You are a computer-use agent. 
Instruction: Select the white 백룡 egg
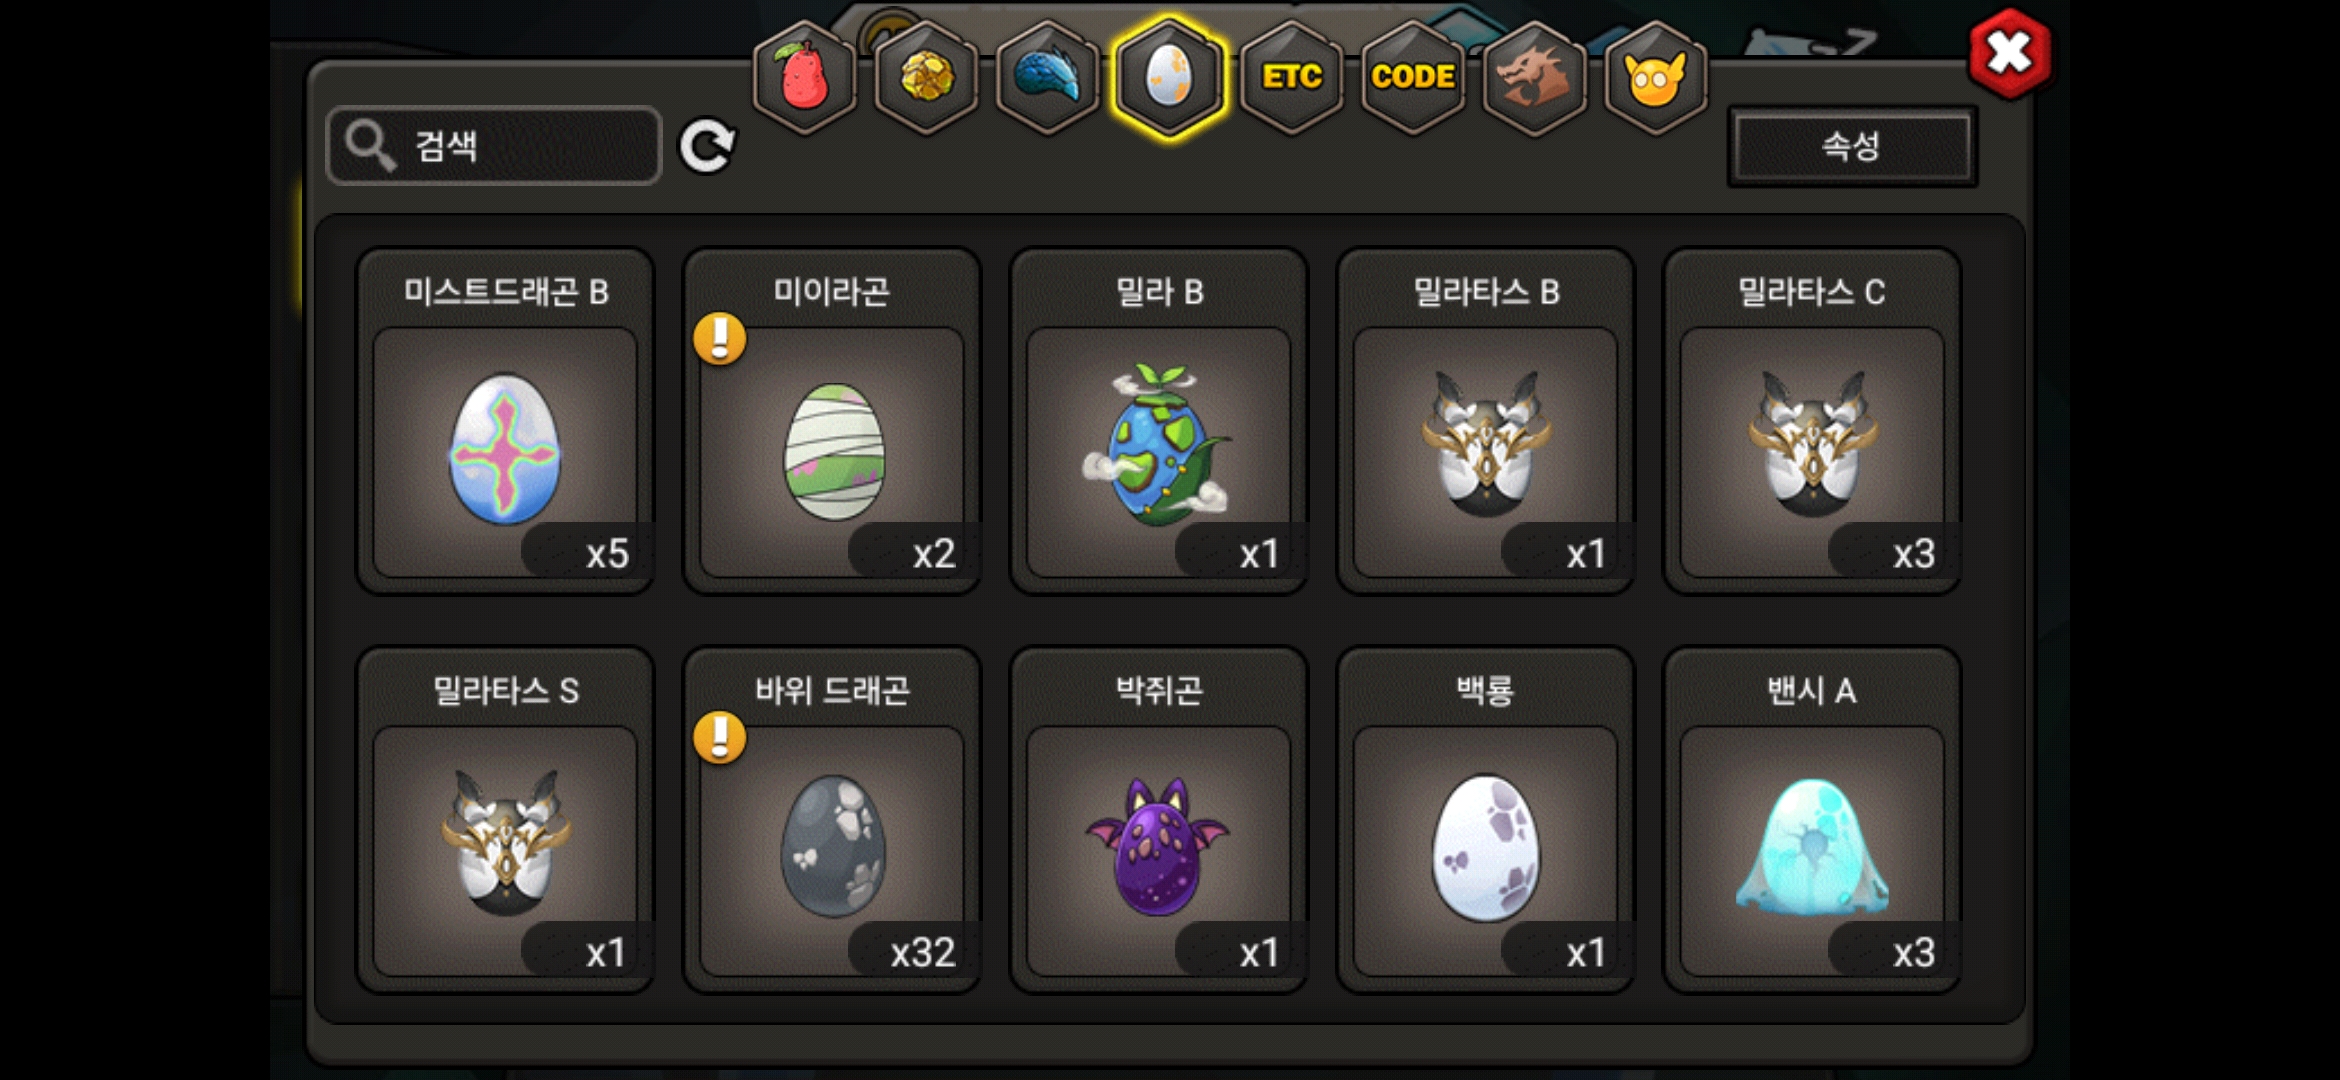click(x=1486, y=820)
